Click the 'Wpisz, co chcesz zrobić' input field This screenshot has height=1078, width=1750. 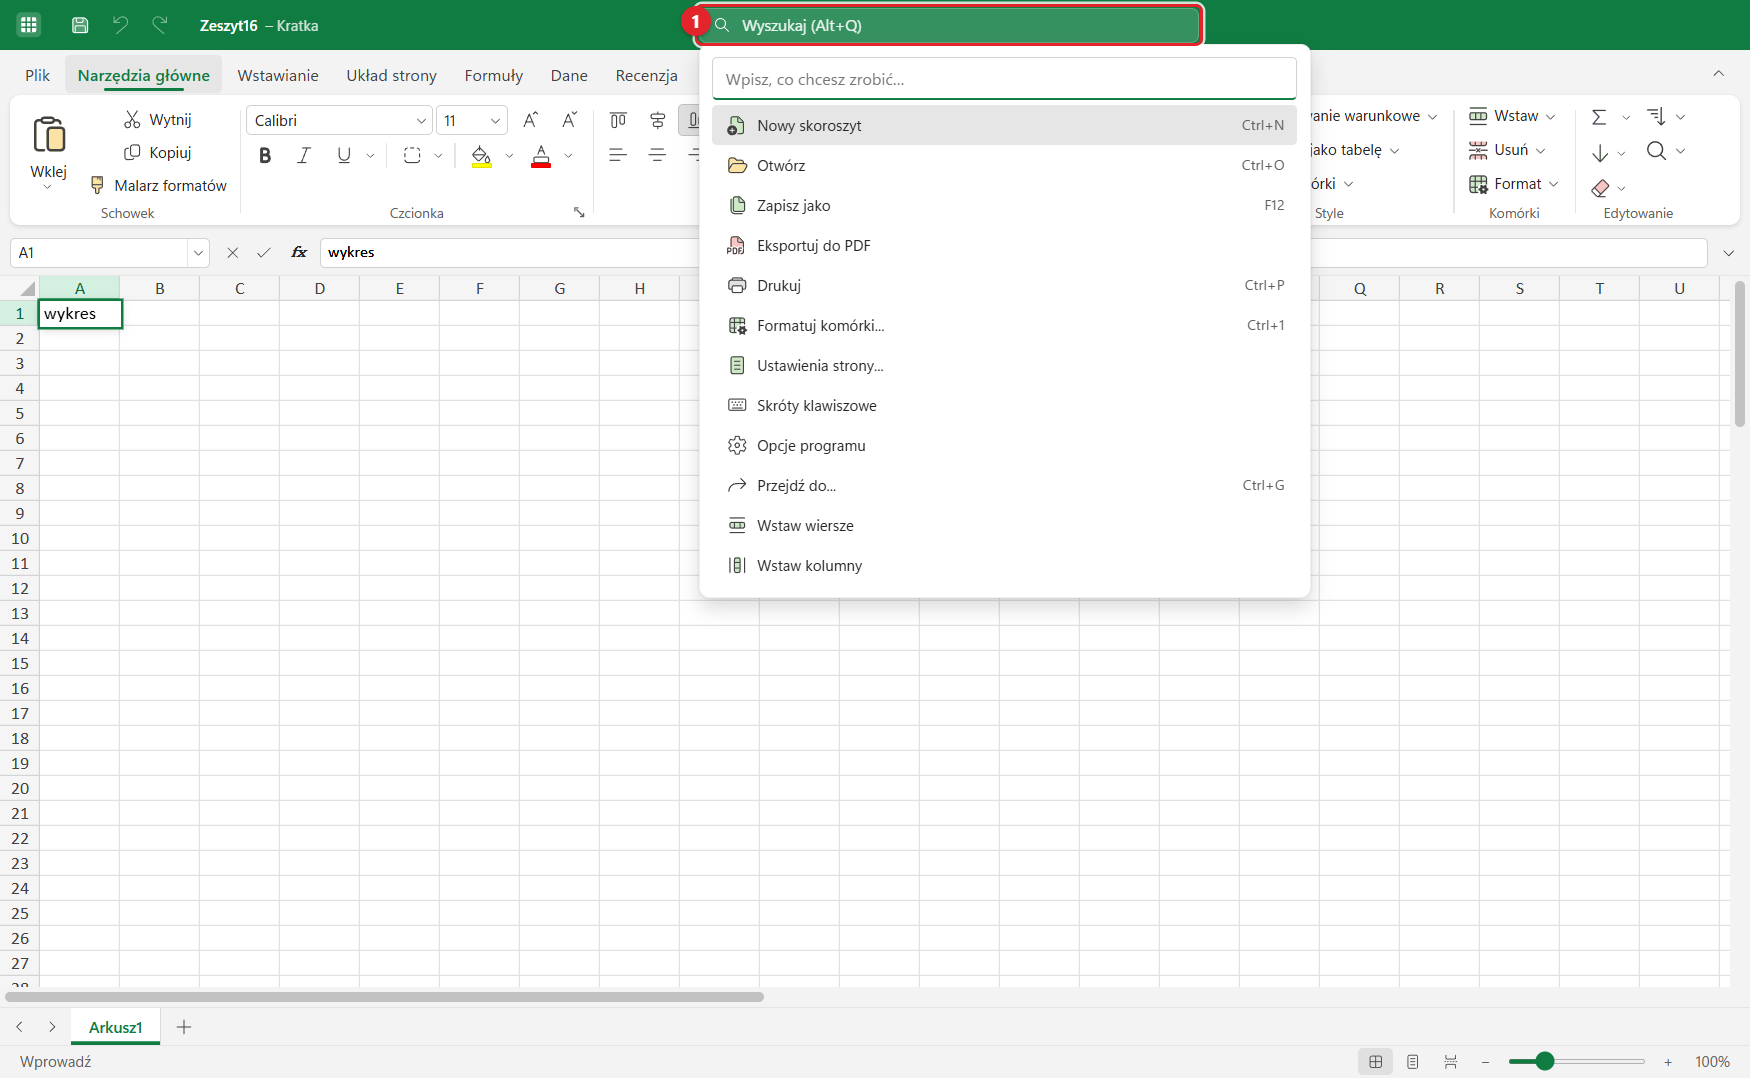1004,79
